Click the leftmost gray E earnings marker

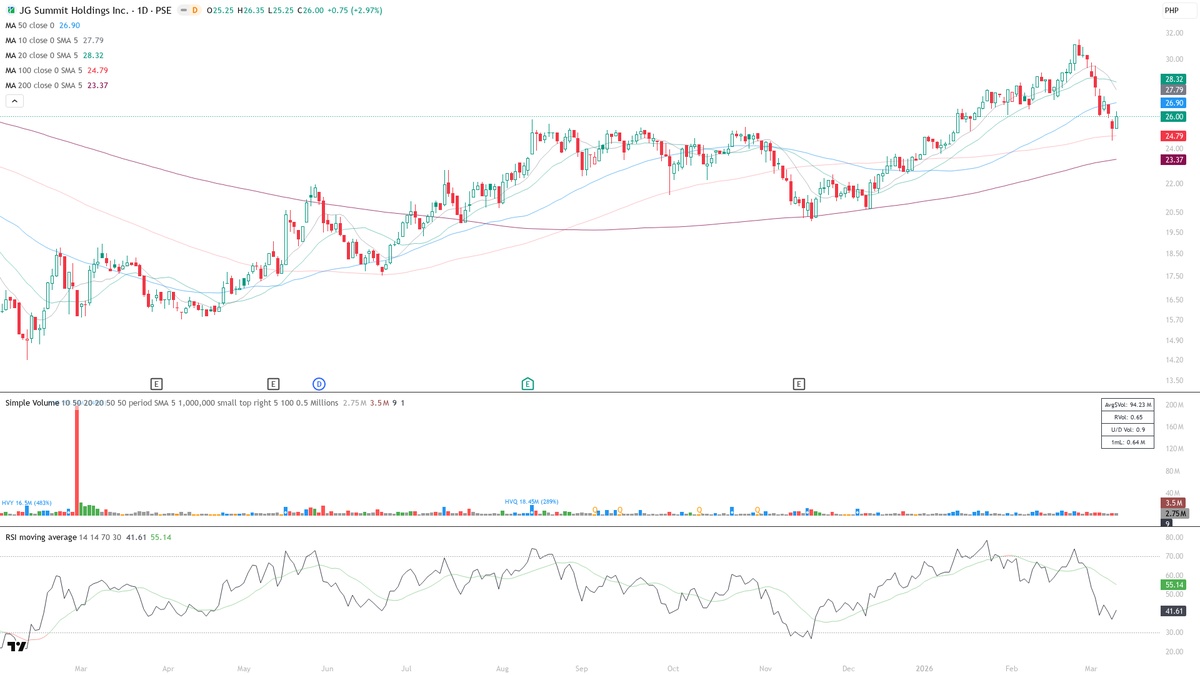tap(156, 383)
